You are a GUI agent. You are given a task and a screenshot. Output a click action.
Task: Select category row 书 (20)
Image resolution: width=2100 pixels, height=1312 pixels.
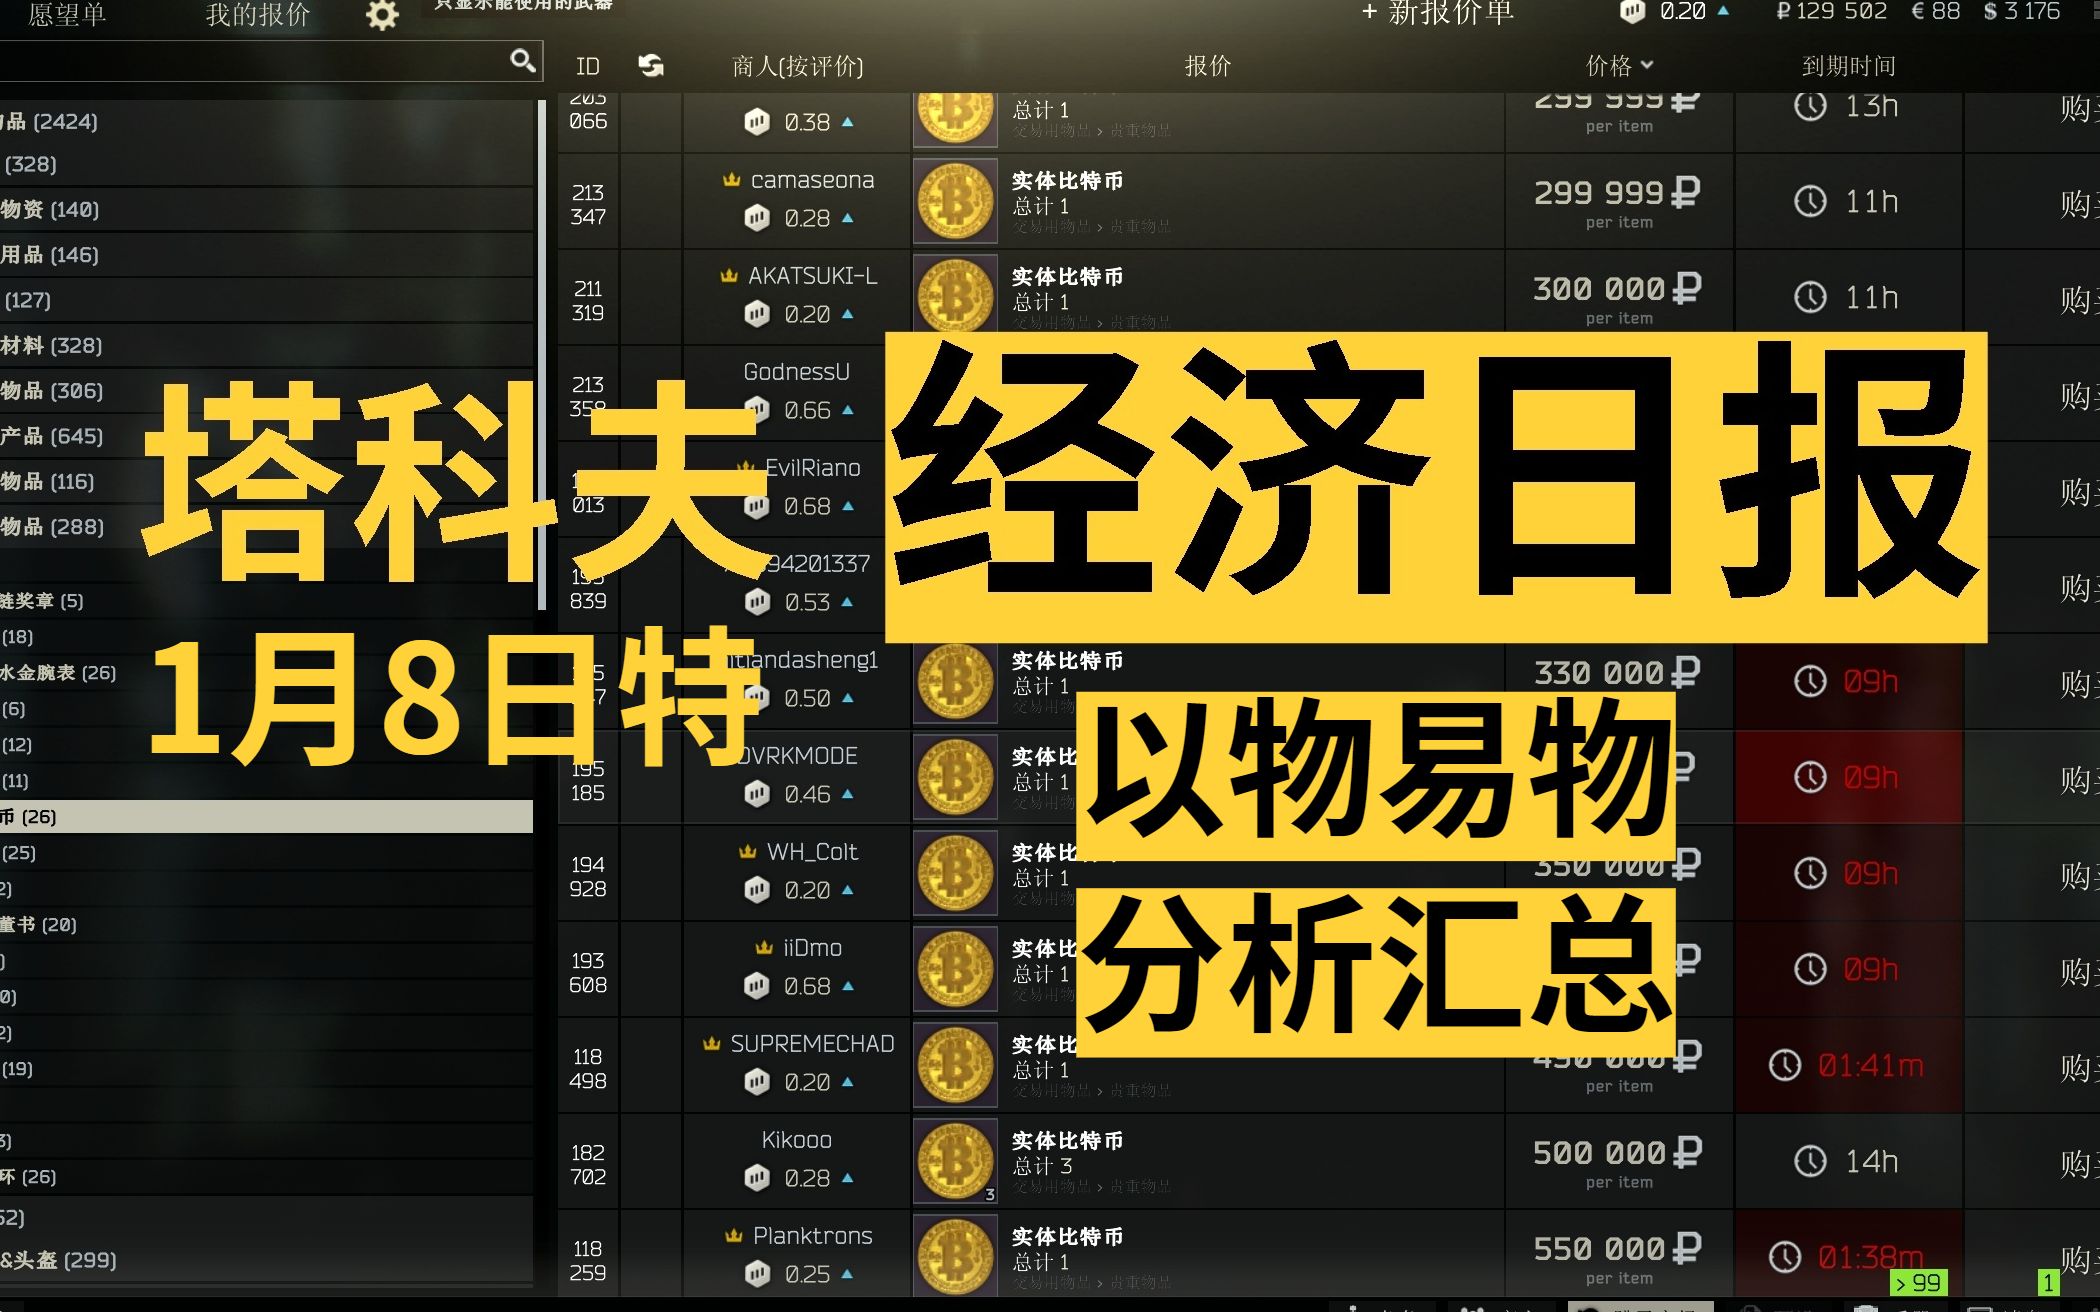(x=266, y=924)
